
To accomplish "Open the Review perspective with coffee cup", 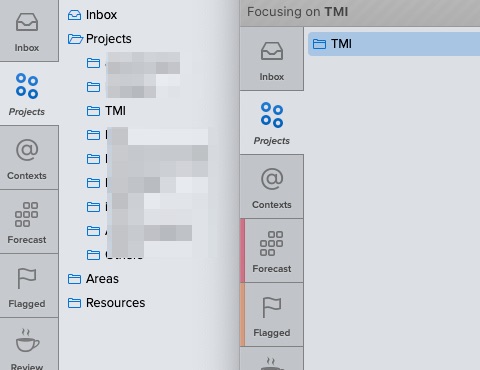I will (29, 344).
